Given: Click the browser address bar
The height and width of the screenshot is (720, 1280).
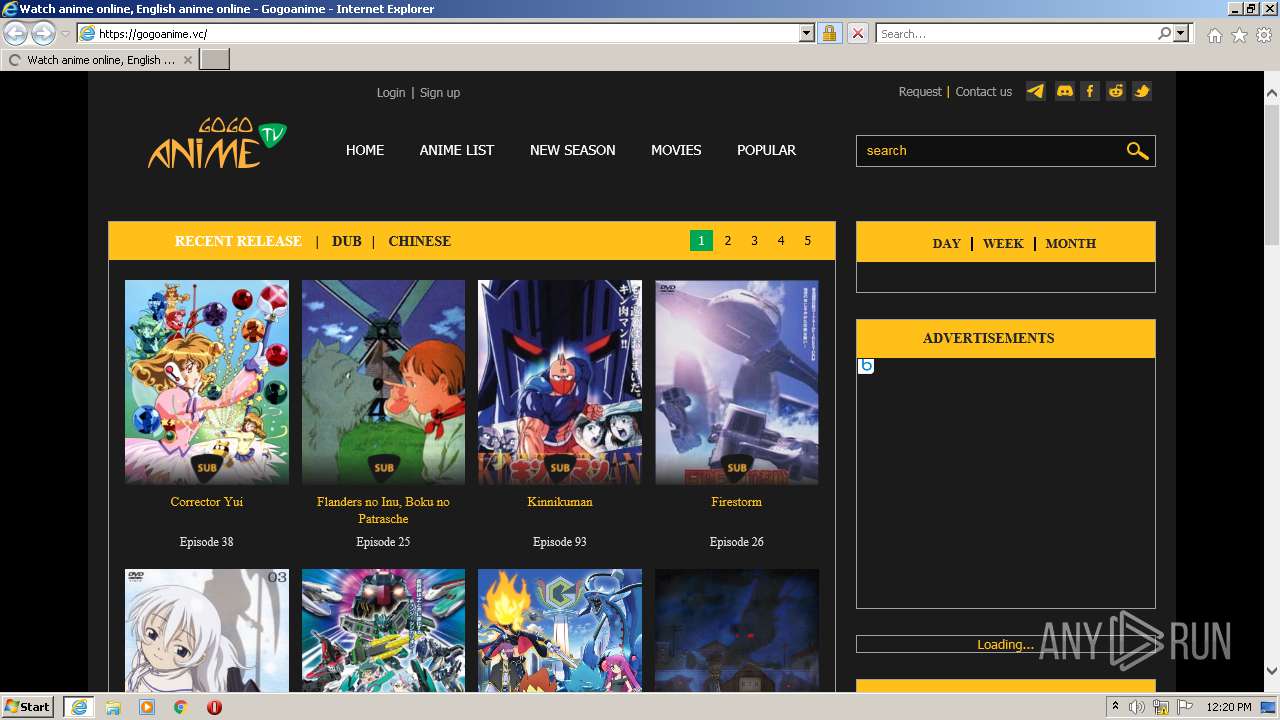Looking at the screenshot, I should click(448, 33).
